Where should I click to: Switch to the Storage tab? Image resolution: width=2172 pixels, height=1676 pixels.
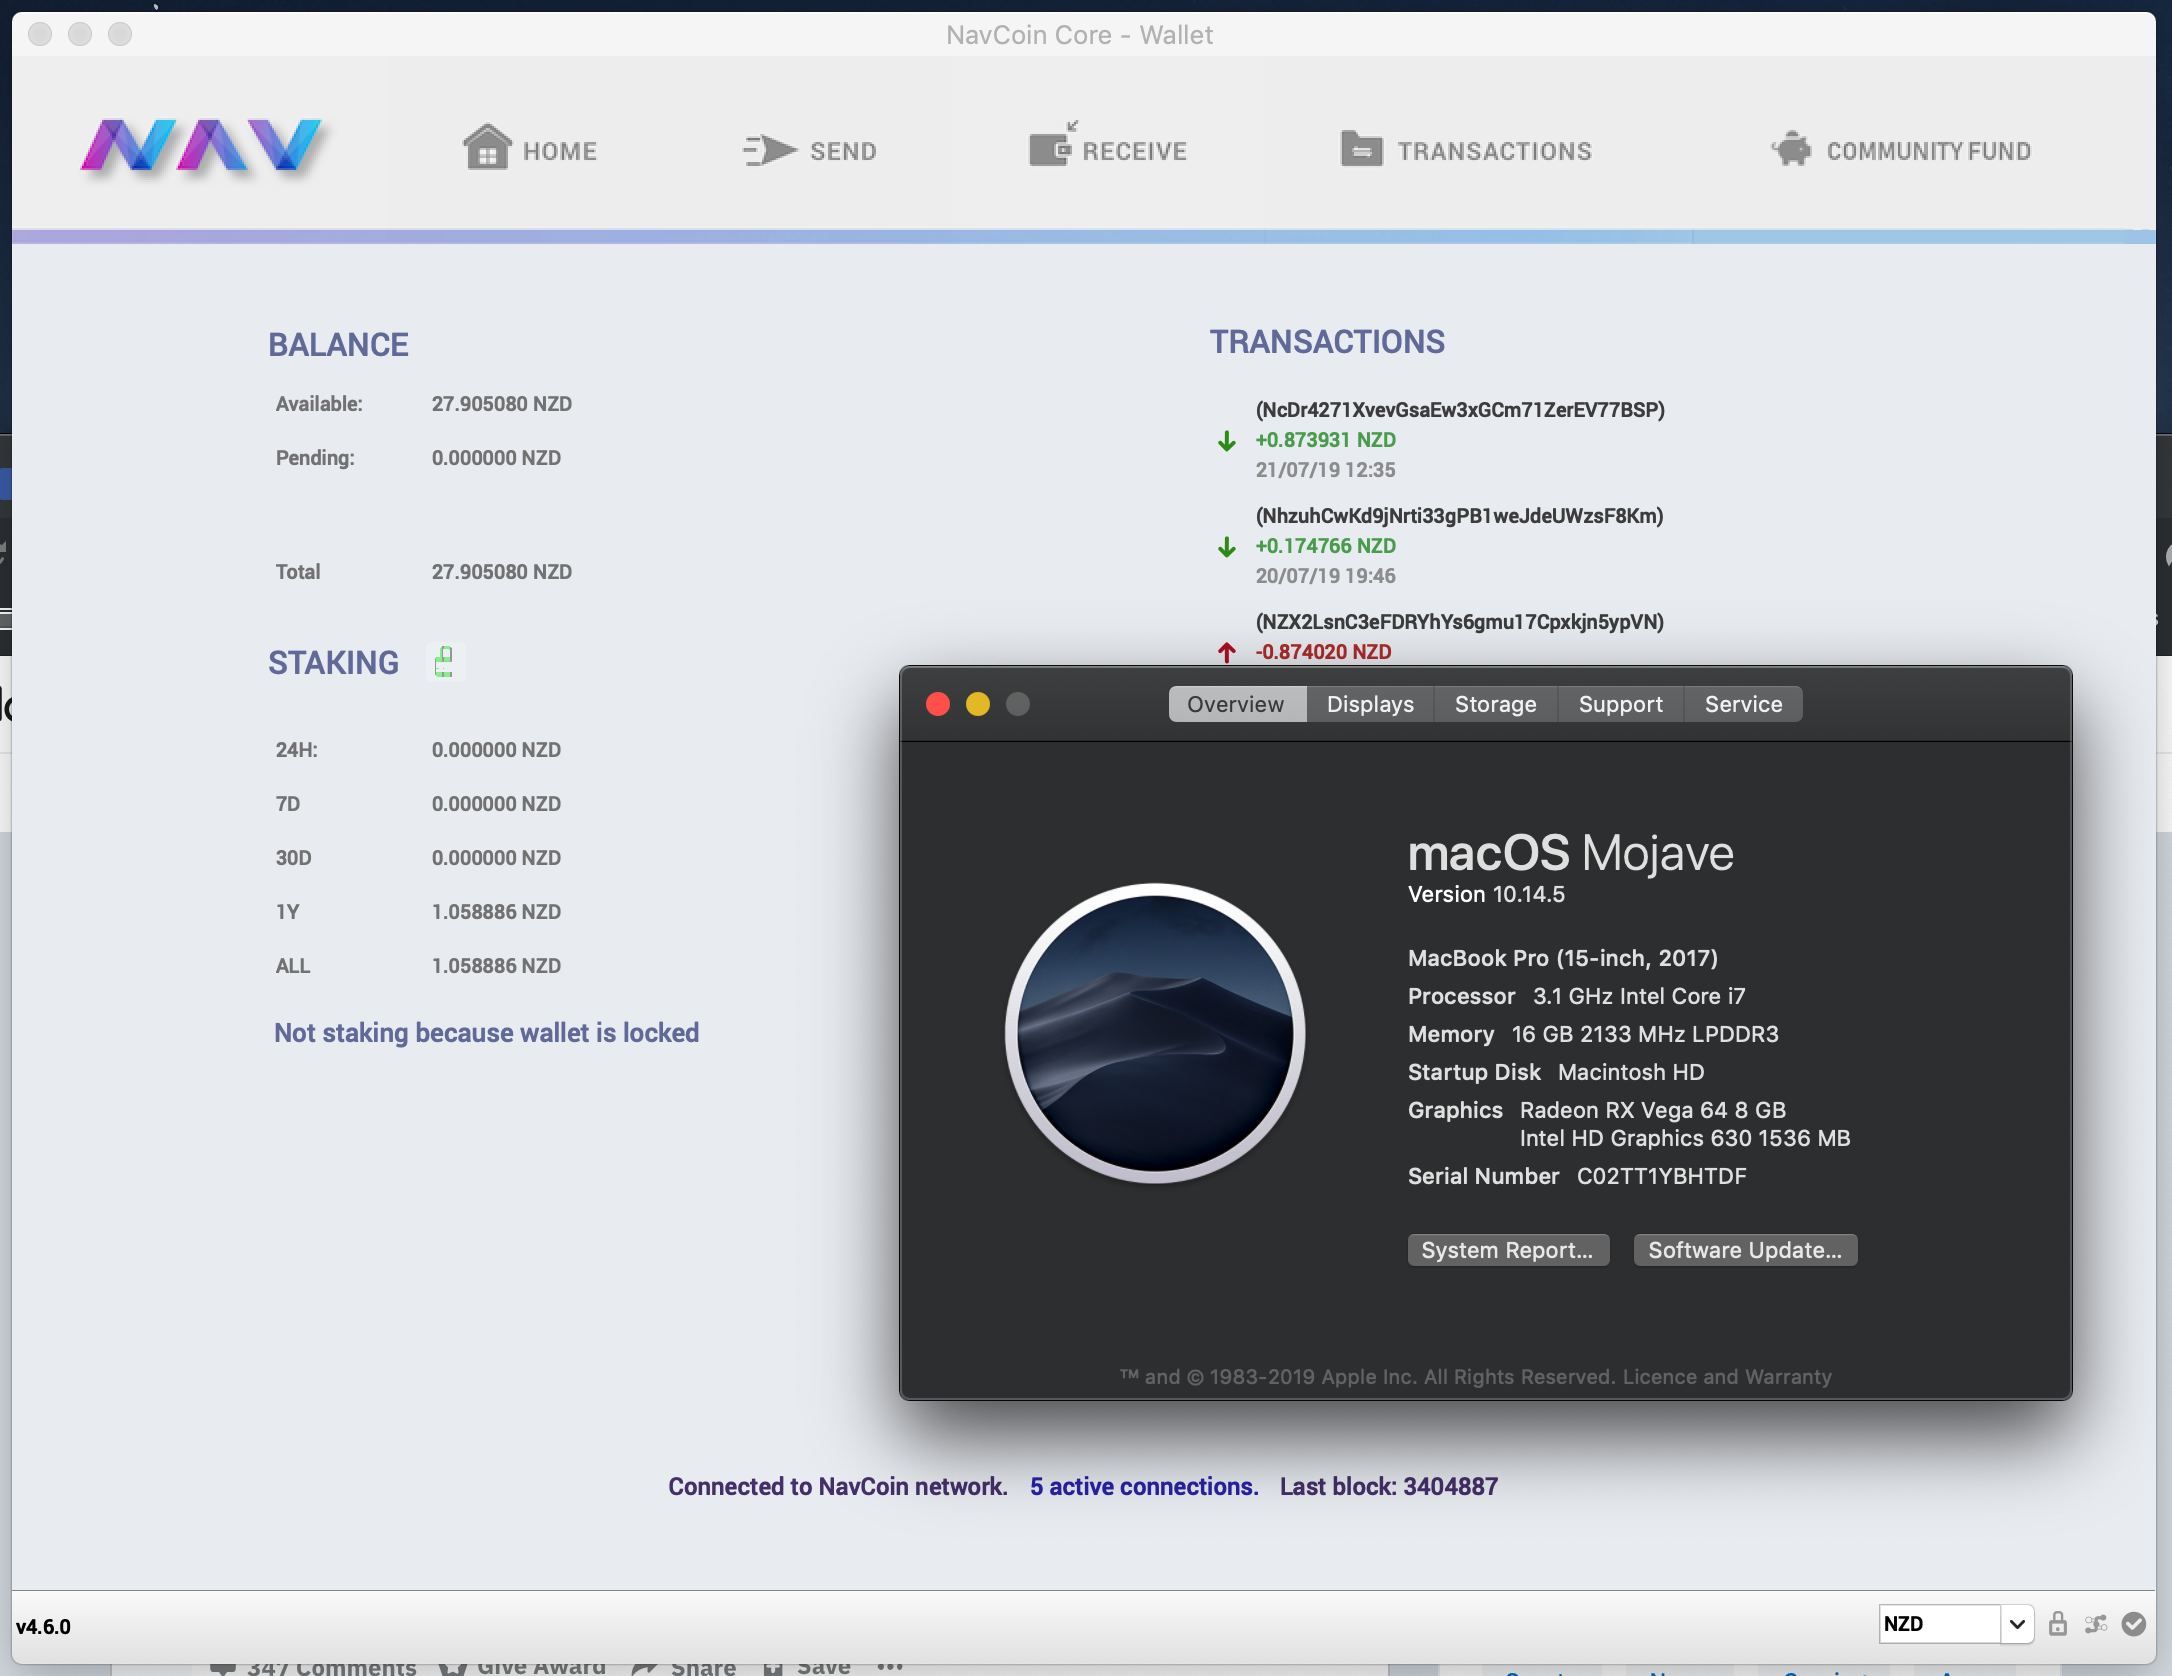[x=1495, y=704]
